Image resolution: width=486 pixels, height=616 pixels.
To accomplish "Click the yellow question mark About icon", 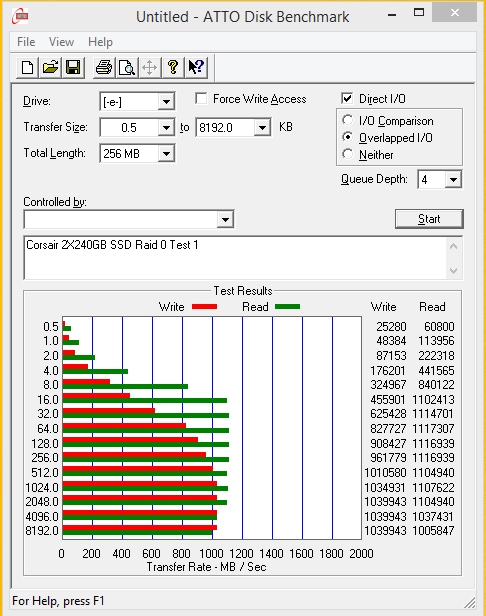I will 173,68.
